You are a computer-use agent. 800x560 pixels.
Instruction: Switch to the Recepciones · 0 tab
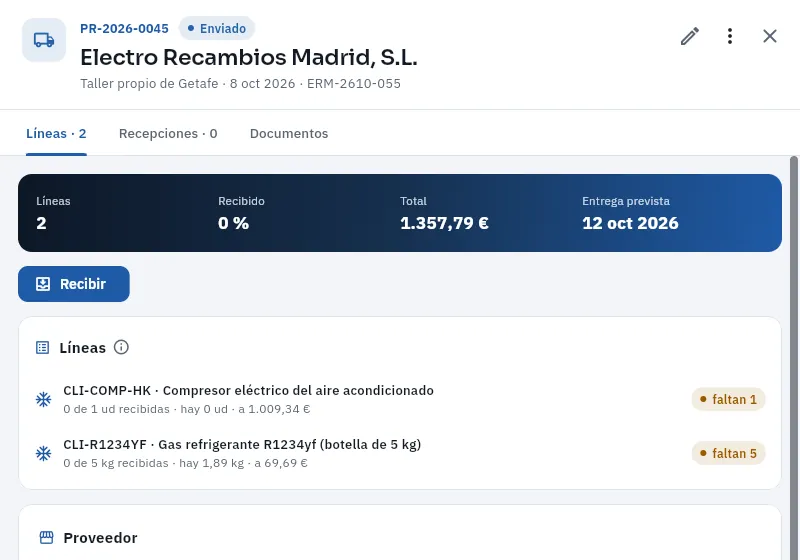[168, 134]
